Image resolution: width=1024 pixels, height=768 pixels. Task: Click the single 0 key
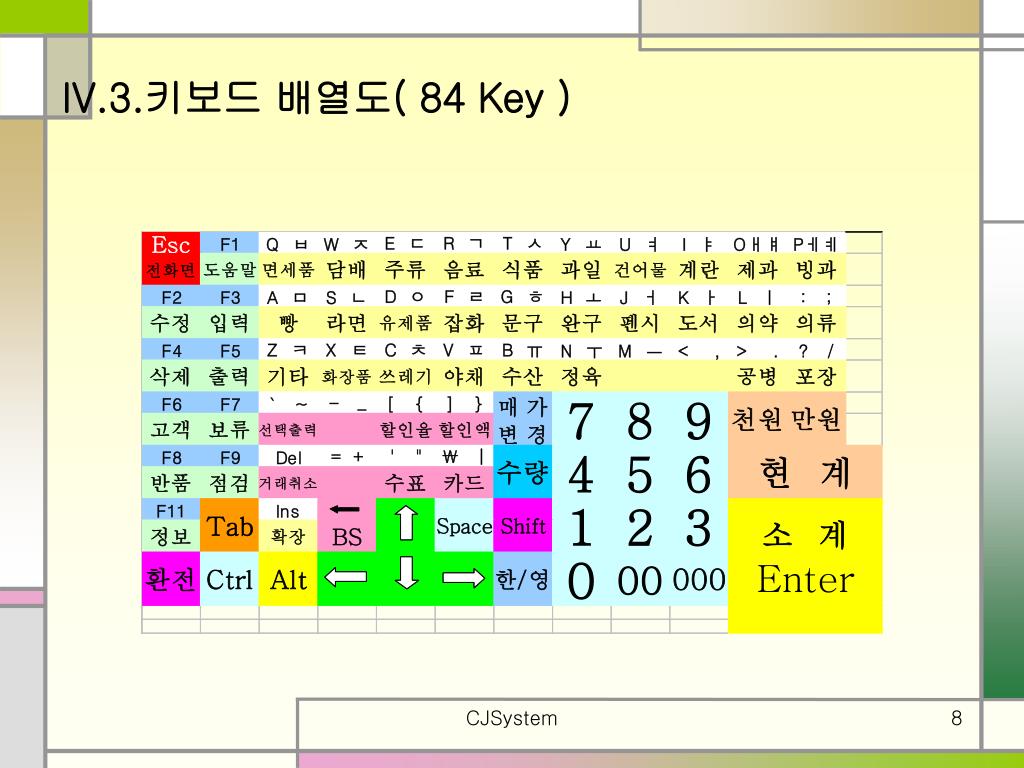pyautogui.click(x=581, y=579)
